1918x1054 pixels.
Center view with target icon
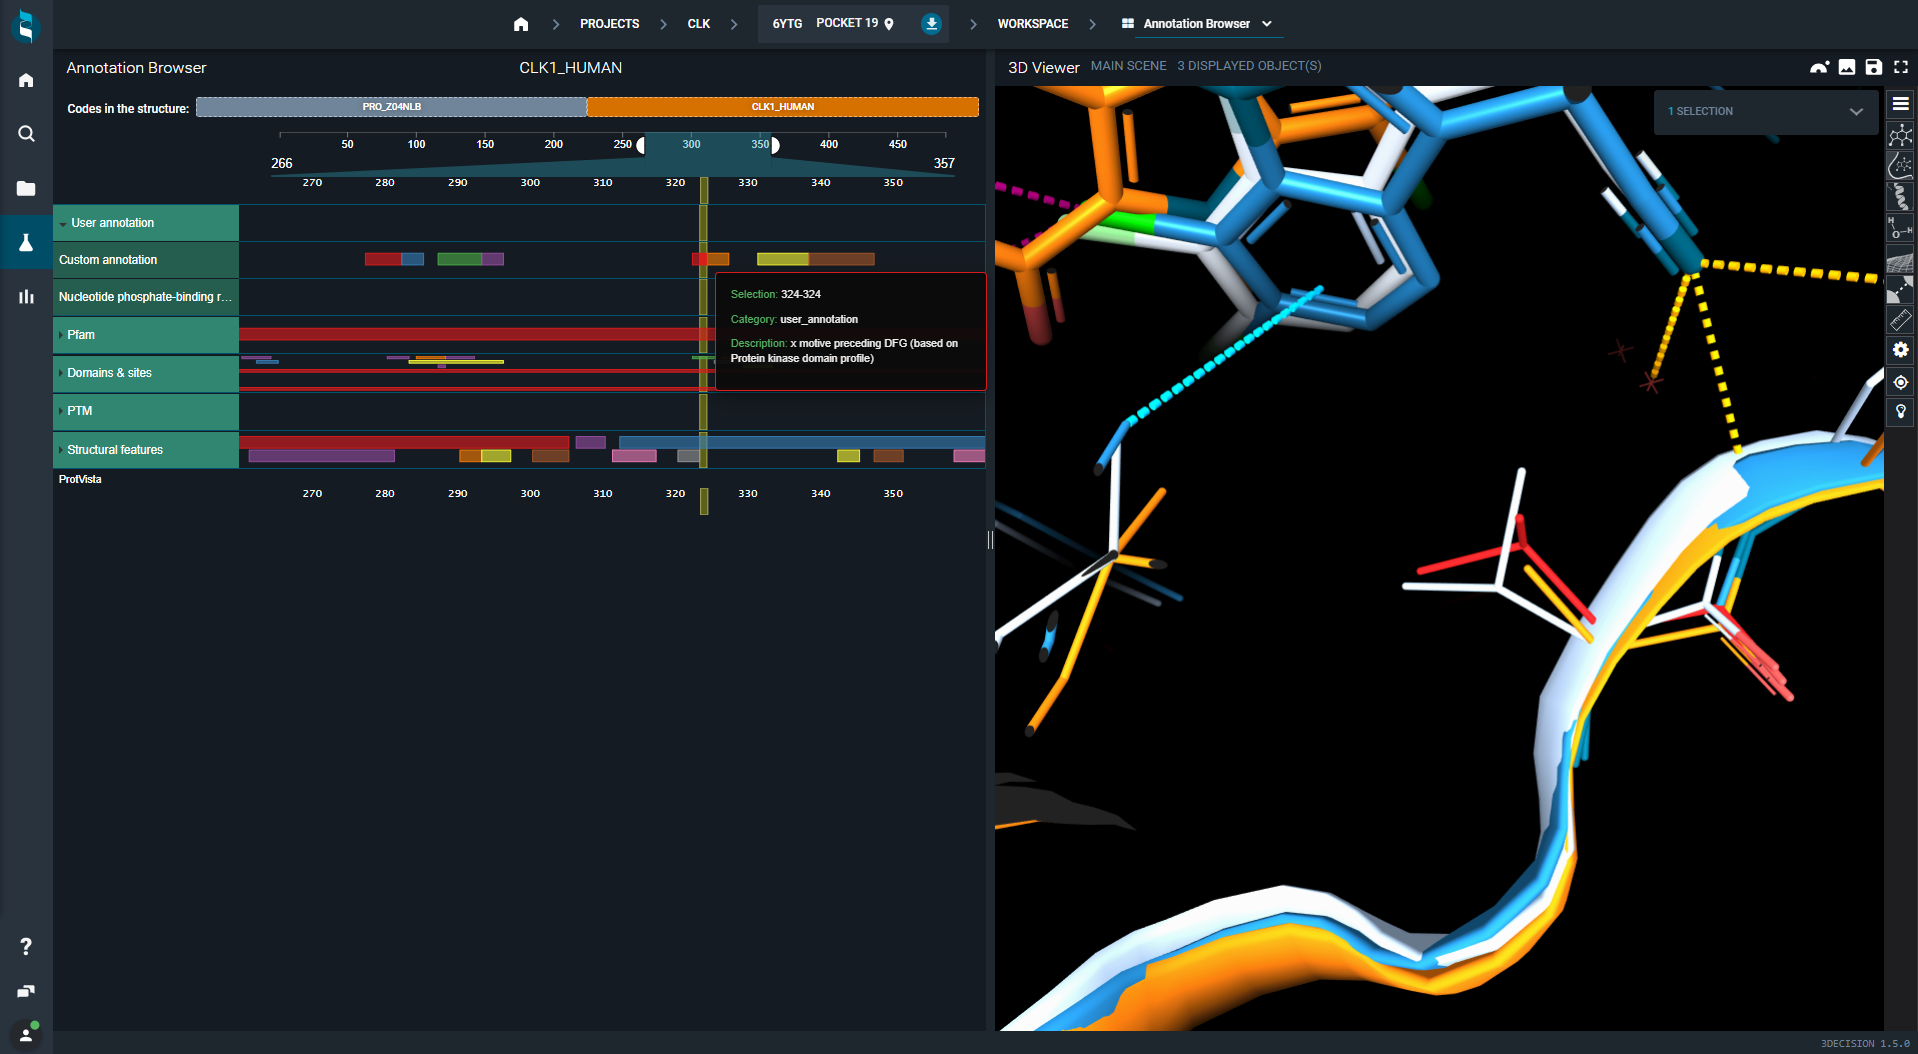(x=1901, y=382)
